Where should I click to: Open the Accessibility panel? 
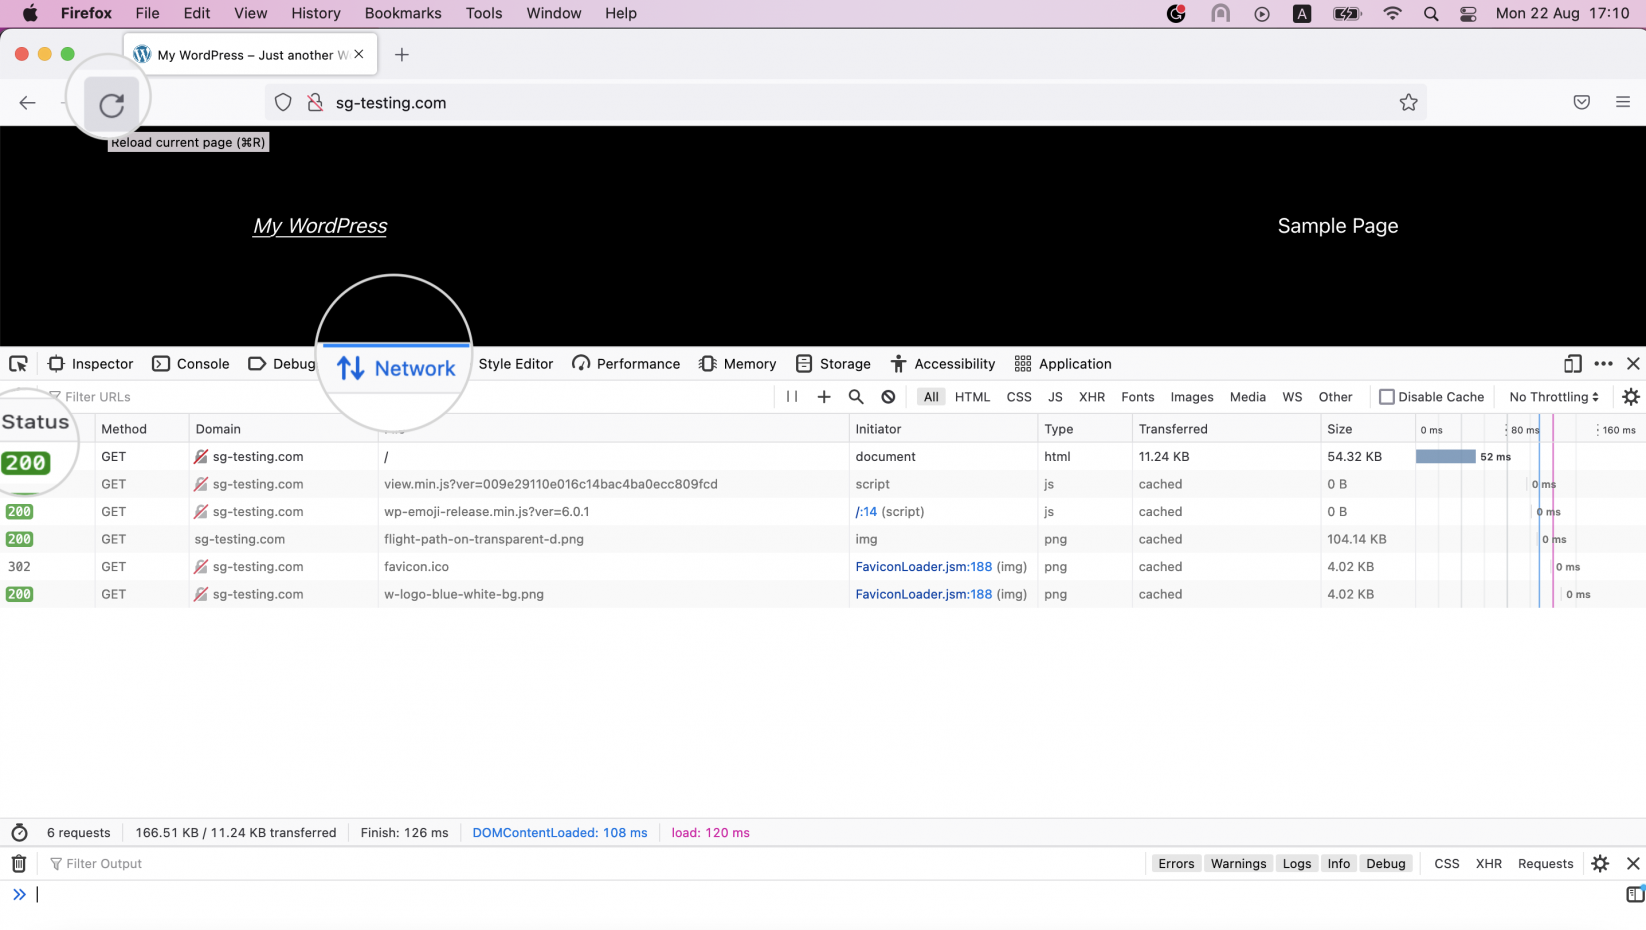943,364
